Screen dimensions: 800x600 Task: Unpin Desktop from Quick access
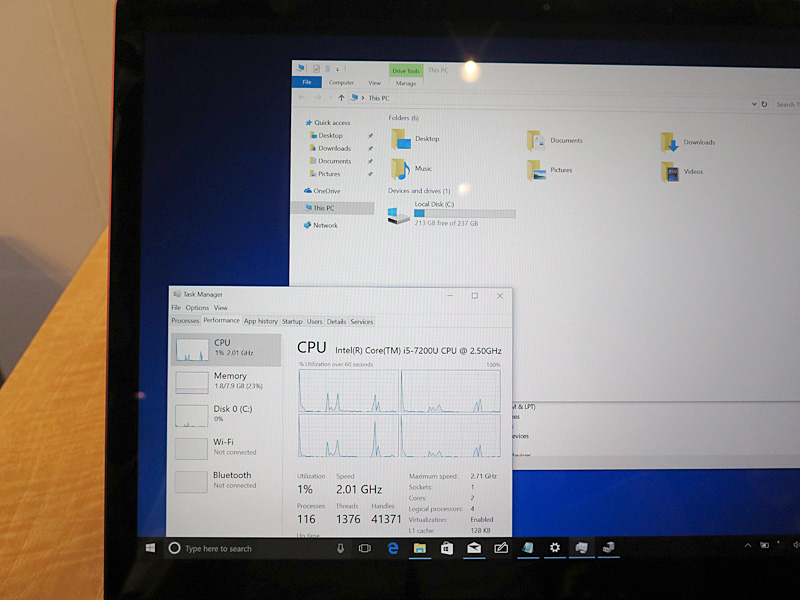point(369,135)
